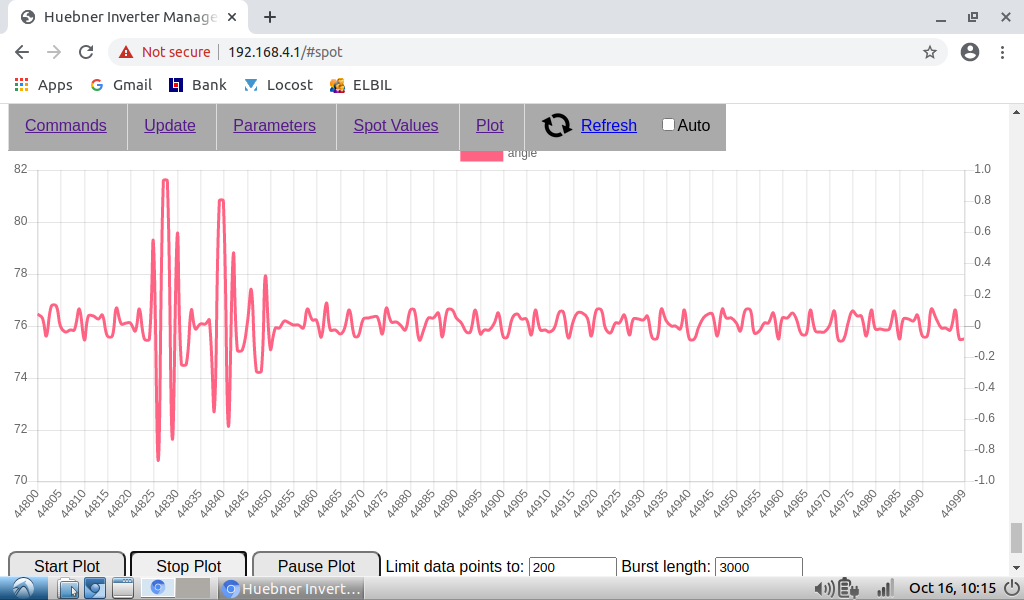Bookmark this page with the star icon

[x=929, y=52]
